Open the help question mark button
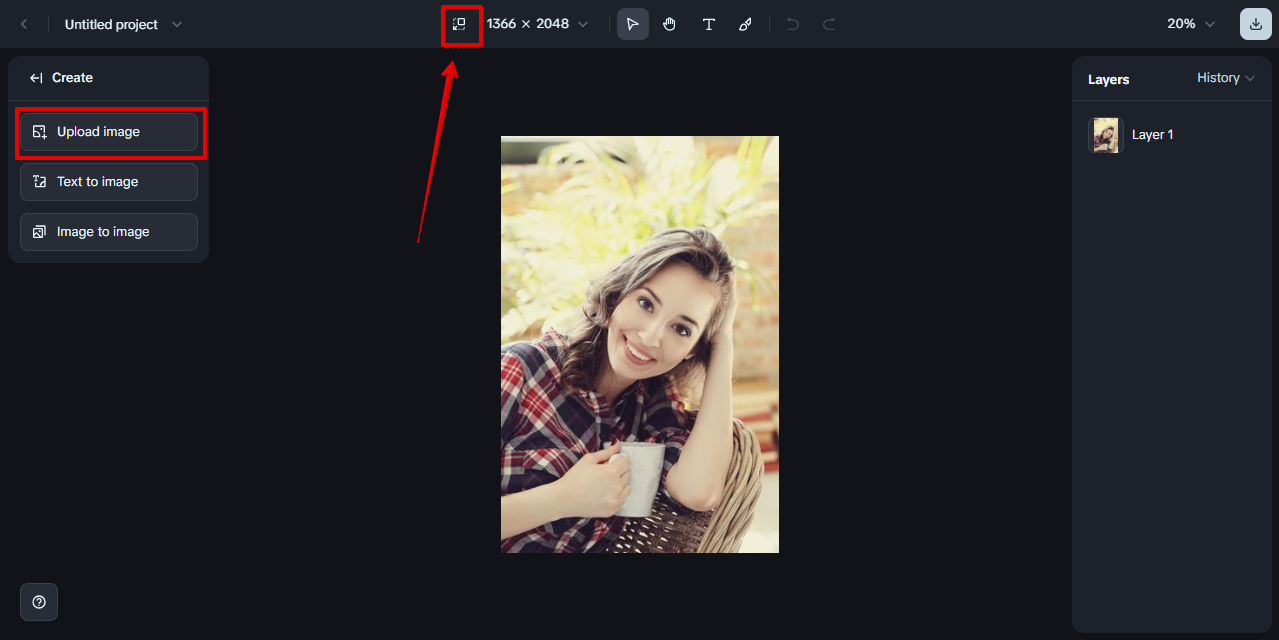This screenshot has width=1279, height=640. (x=39, y=602)
